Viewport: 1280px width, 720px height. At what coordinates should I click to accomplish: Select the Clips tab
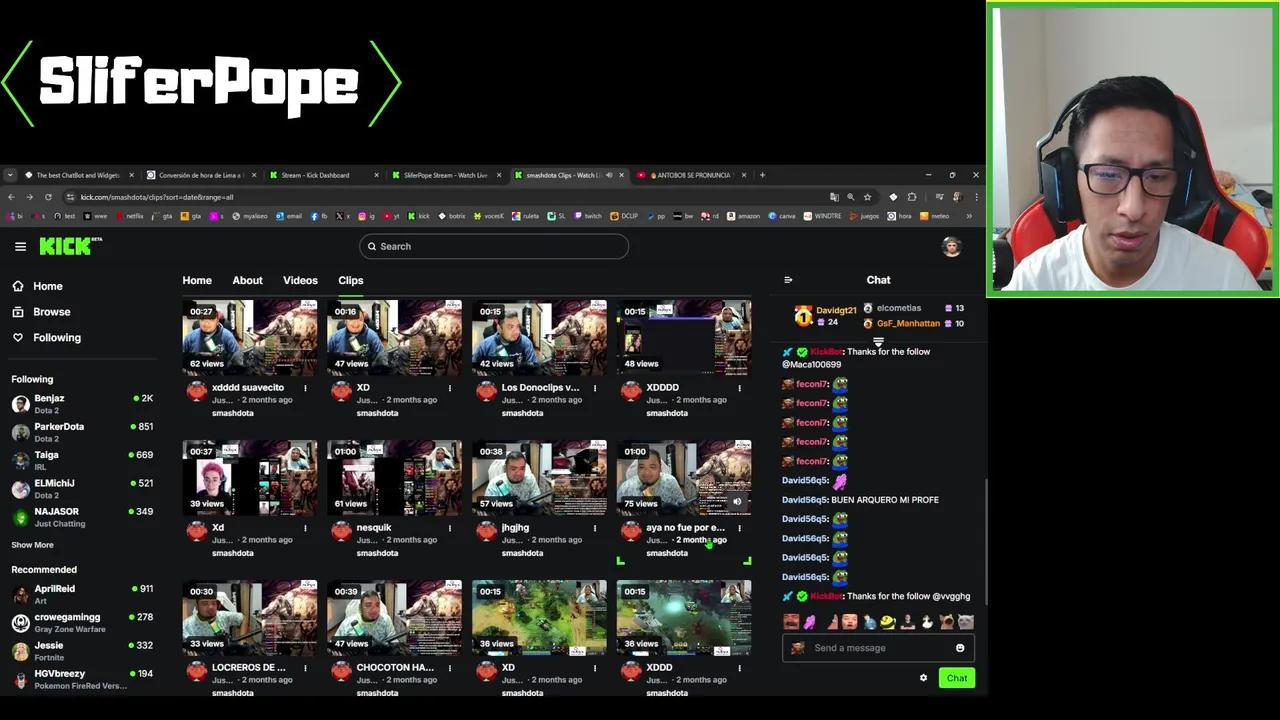point(351,281)
